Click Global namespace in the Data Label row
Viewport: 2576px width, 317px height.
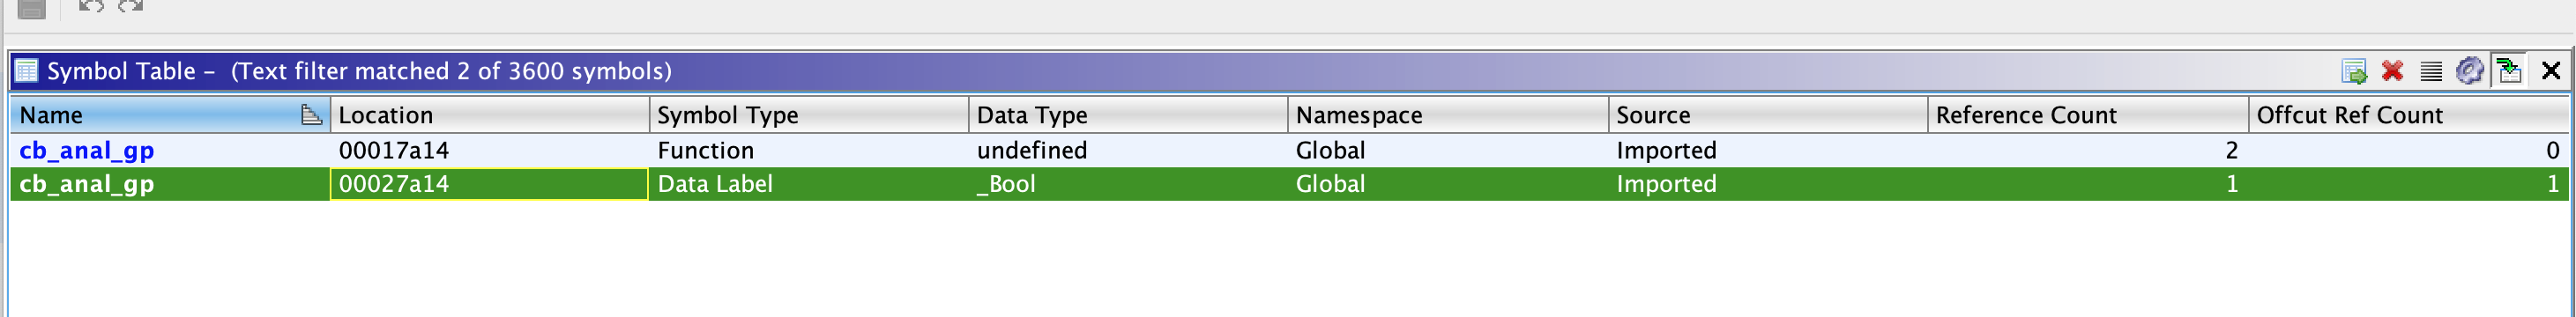pos(1448,184)
